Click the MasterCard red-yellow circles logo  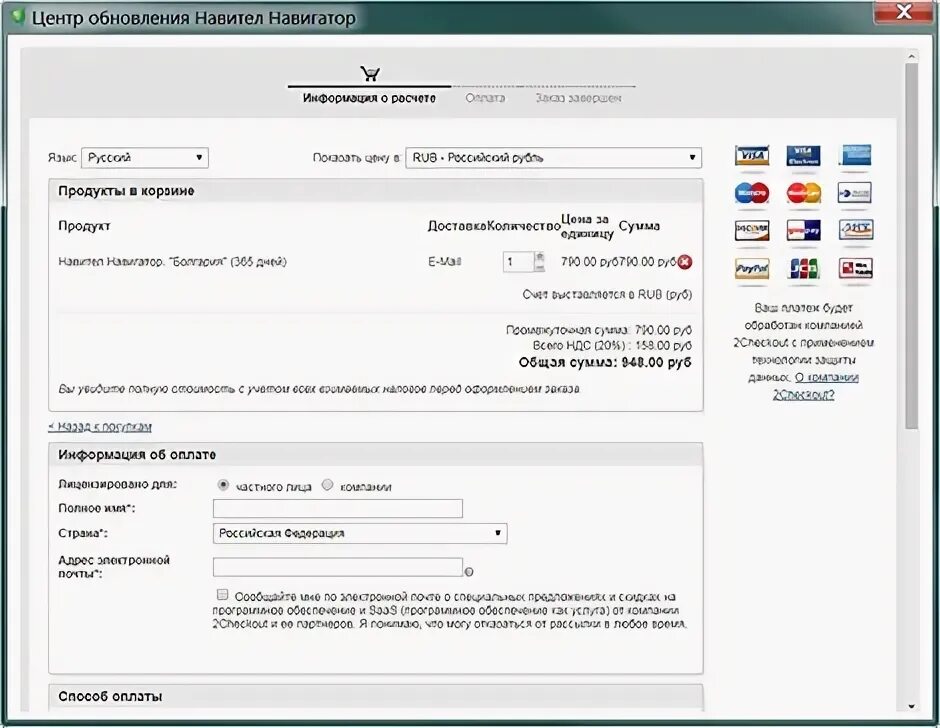pyautogui.click(x=803, y=193)
